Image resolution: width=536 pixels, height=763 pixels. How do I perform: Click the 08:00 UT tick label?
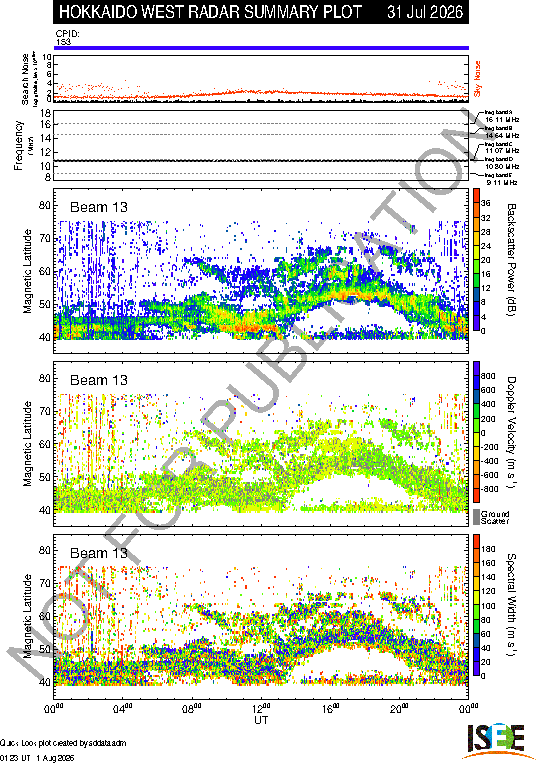(192, 709)
